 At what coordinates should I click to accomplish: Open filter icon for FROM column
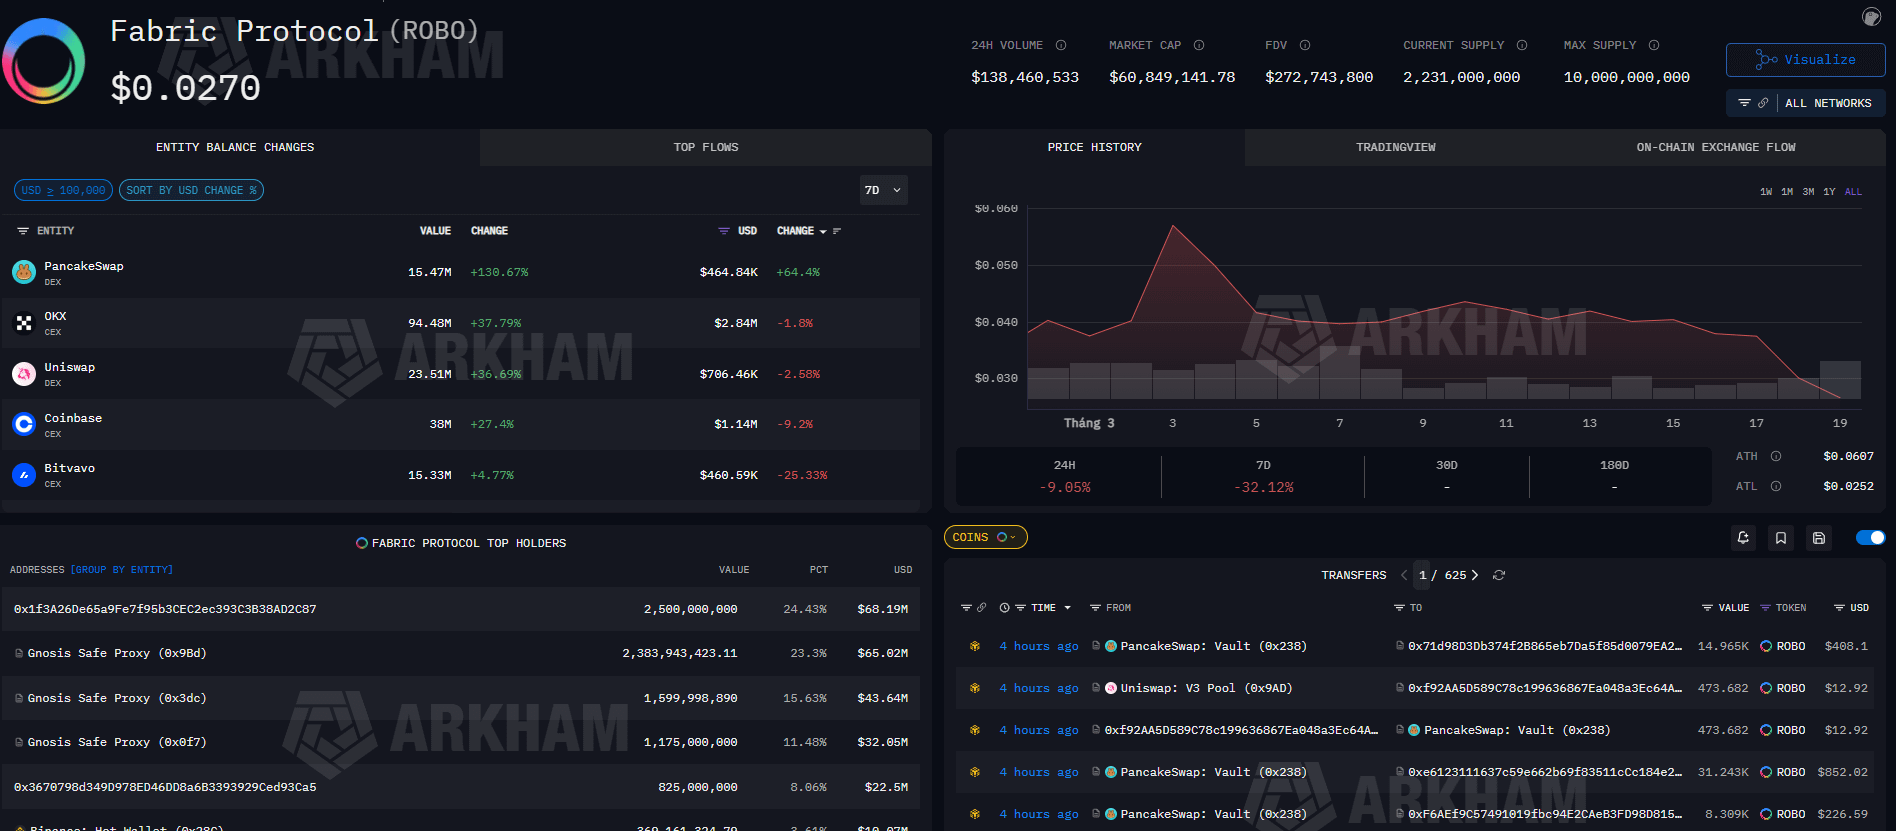coord(1095,608)
